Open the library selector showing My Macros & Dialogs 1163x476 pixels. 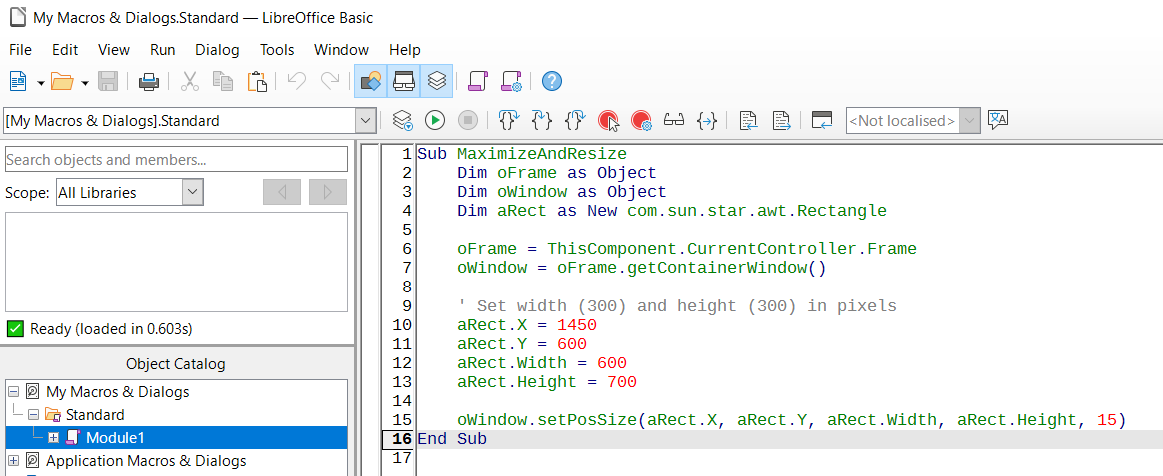coord(190,121)
